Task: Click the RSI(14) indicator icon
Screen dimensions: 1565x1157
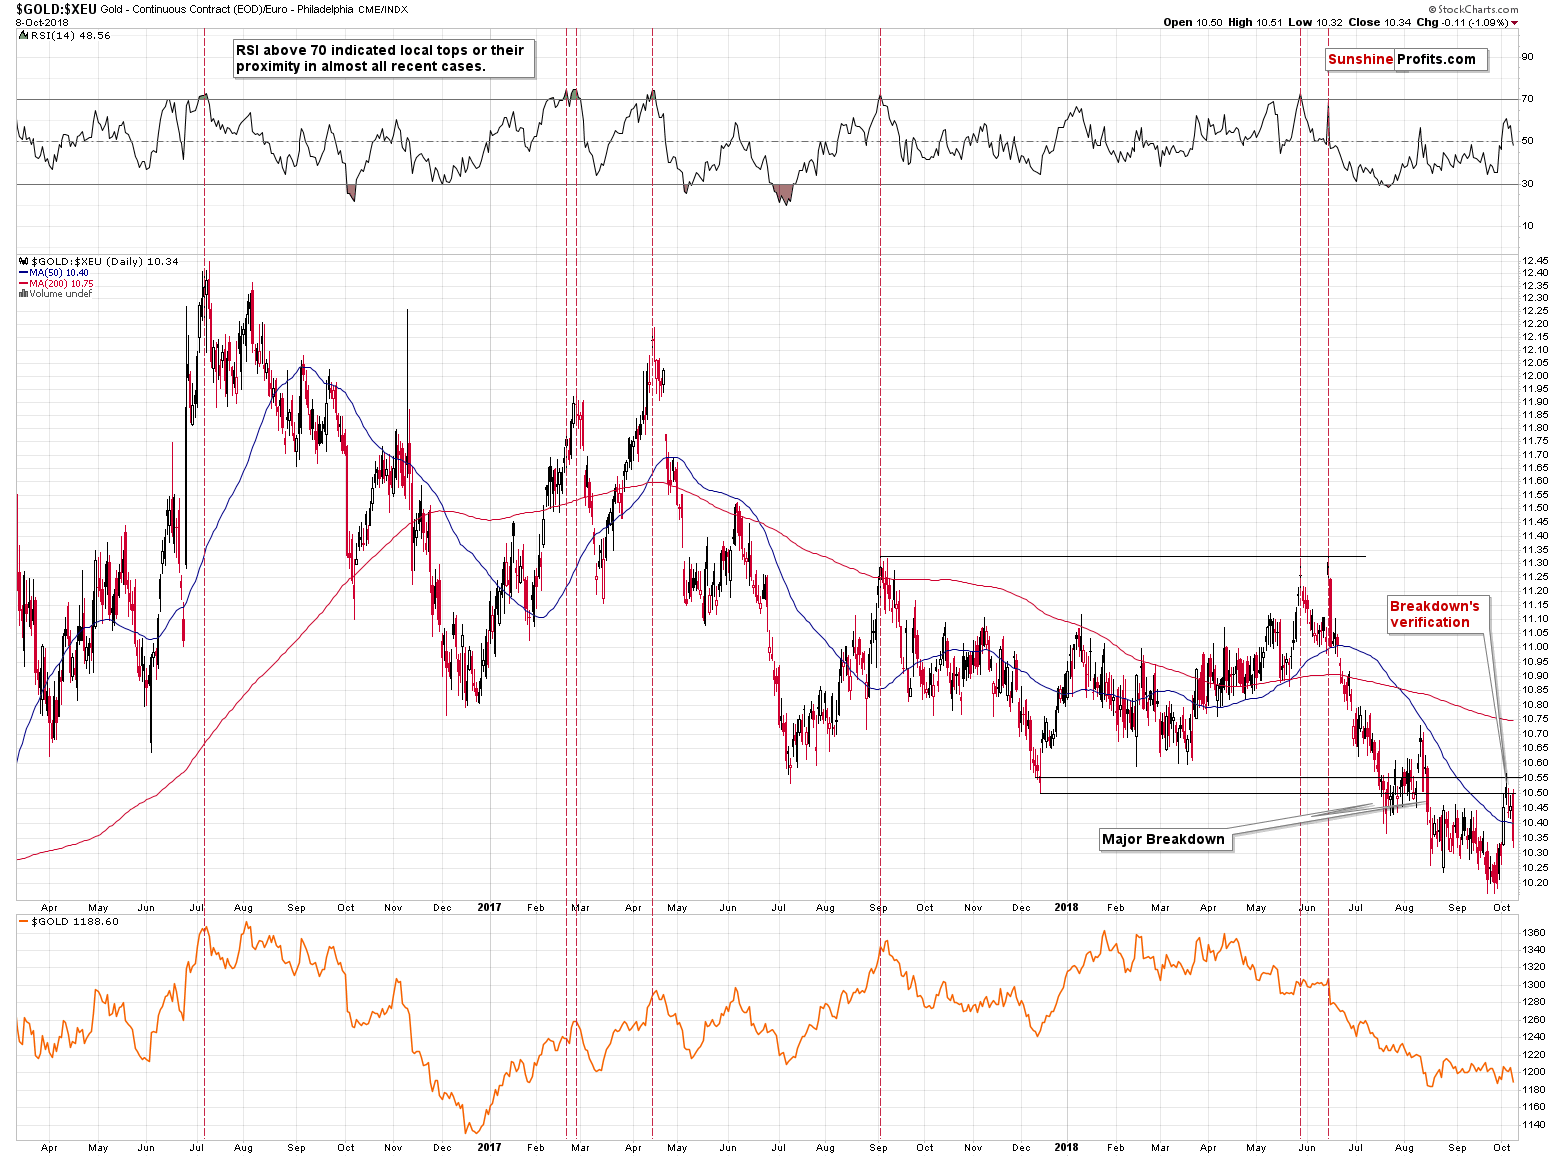Action: (x=24, y=35)
